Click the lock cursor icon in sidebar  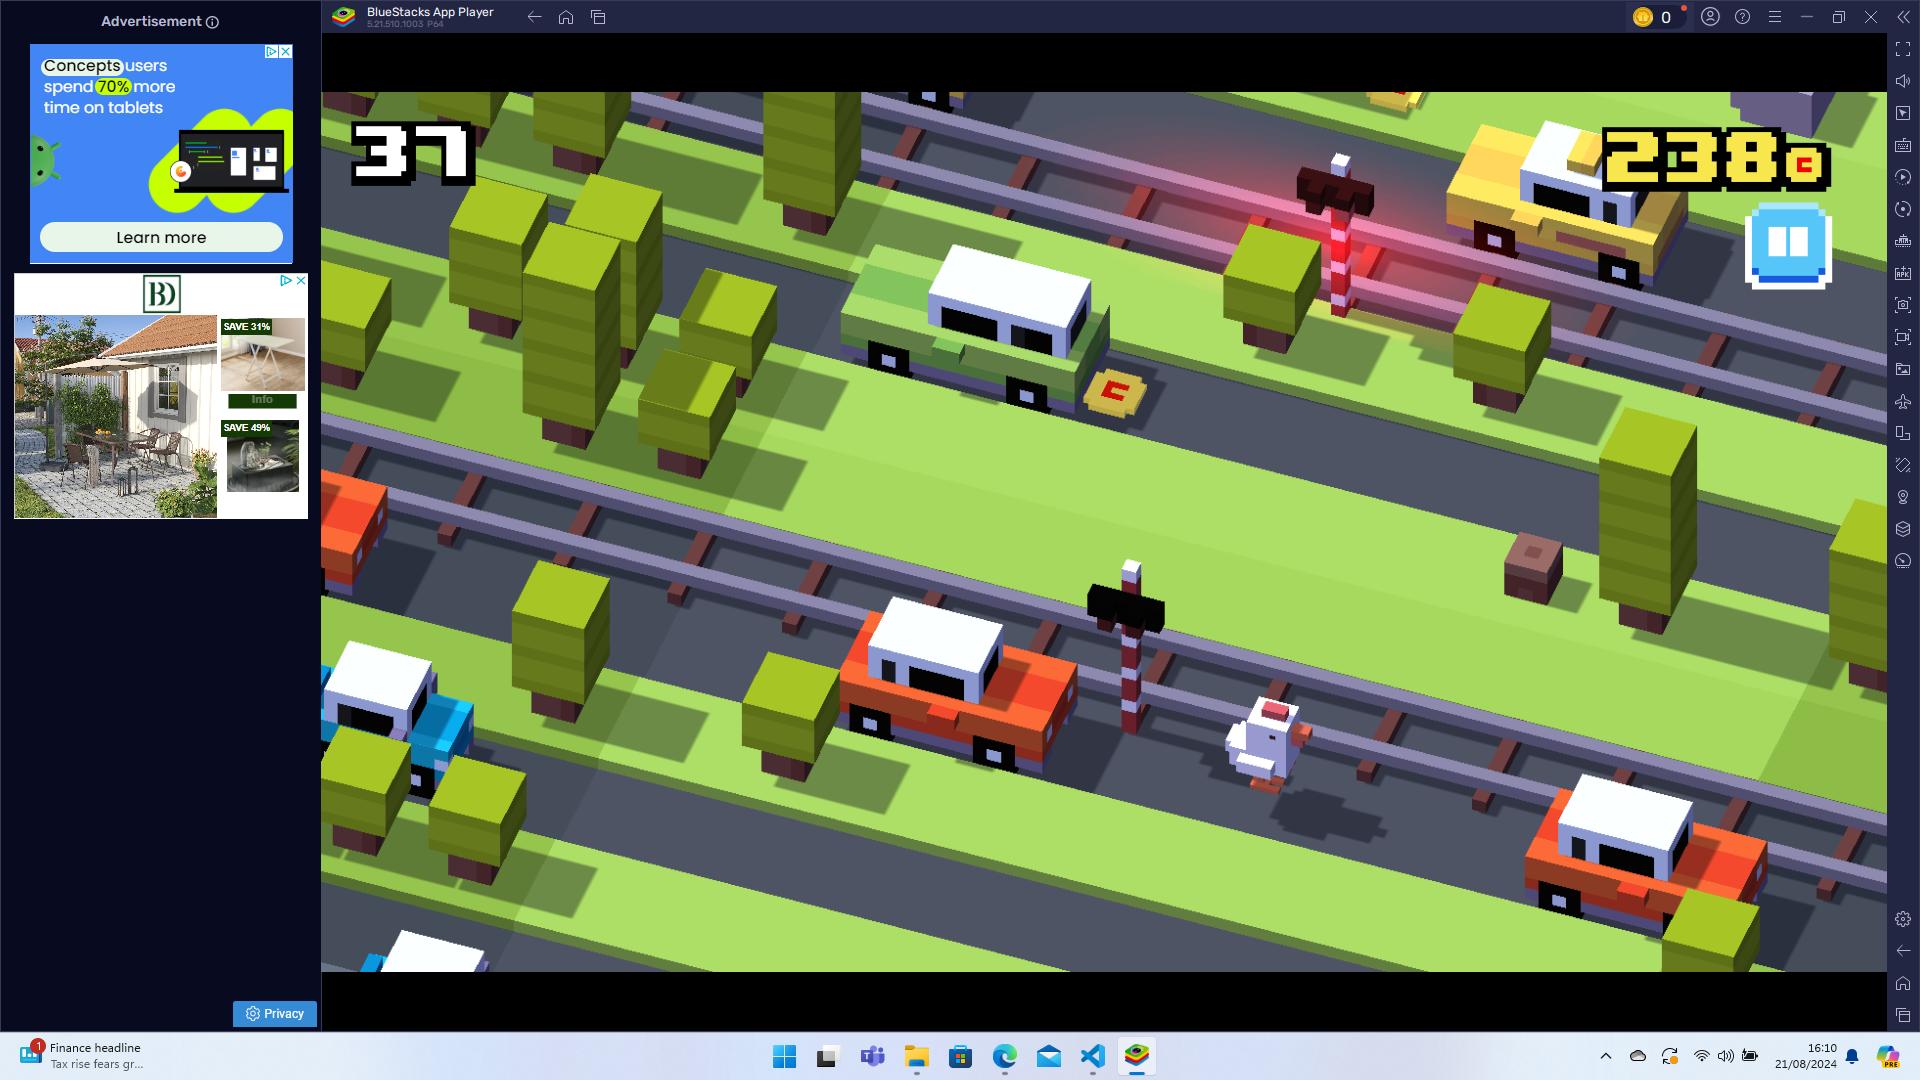tap(1903, 113)
